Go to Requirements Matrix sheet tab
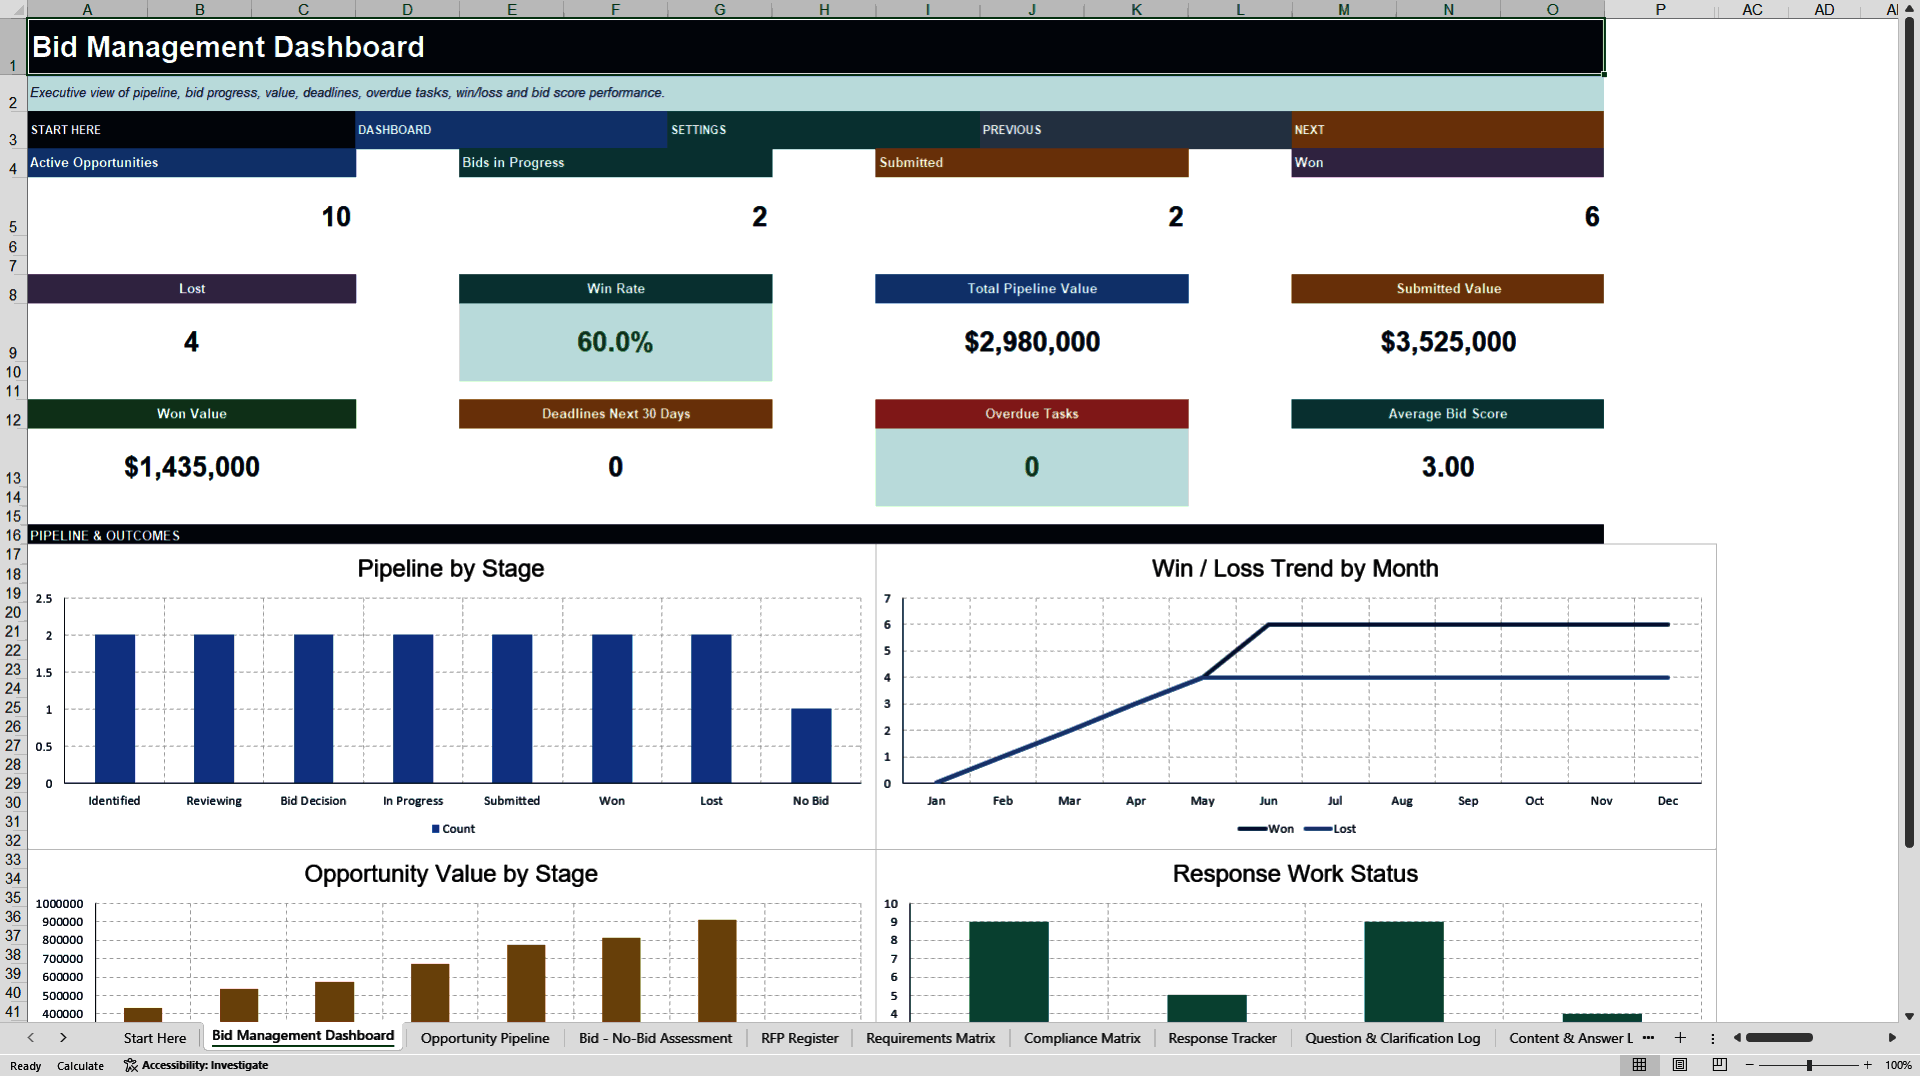The width and height of the screenshot is (1920, 1076). [x=930, y=1038]
